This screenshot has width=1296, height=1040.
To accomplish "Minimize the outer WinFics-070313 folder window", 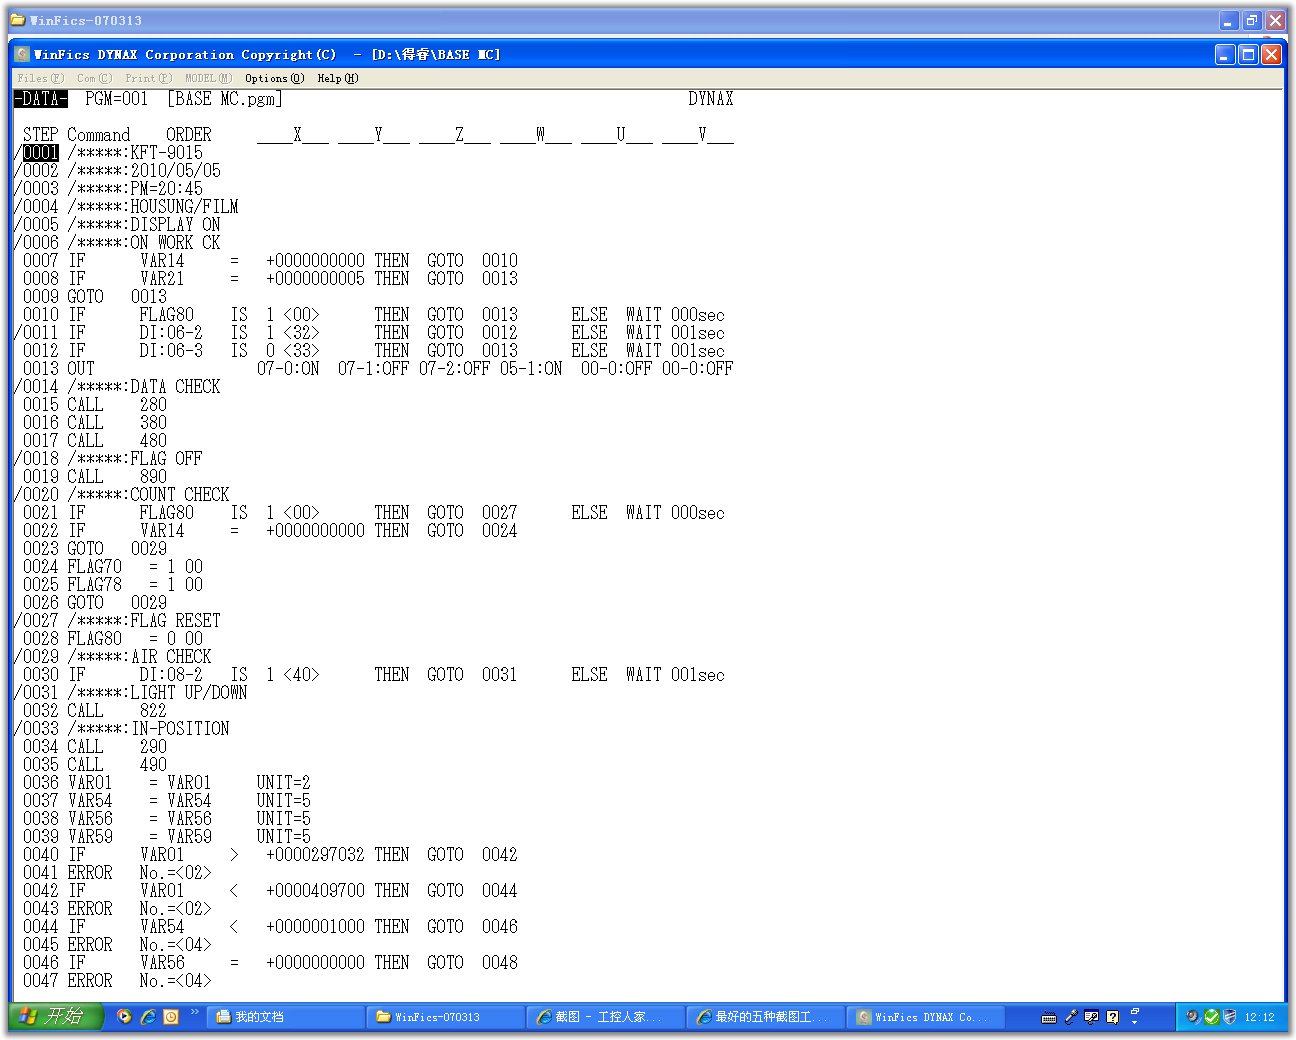I will coord(1229,20).
